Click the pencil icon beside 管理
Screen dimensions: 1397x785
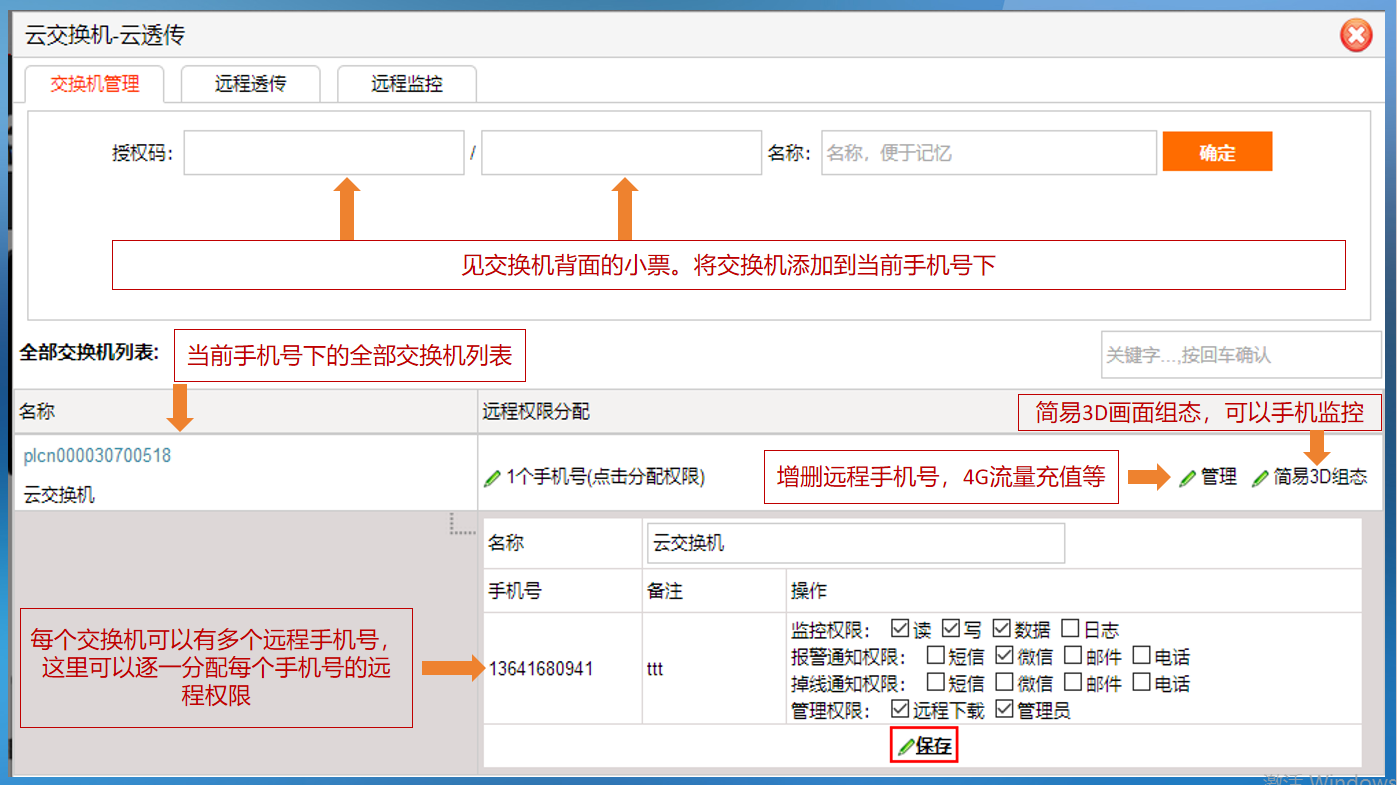point(1187,478)
